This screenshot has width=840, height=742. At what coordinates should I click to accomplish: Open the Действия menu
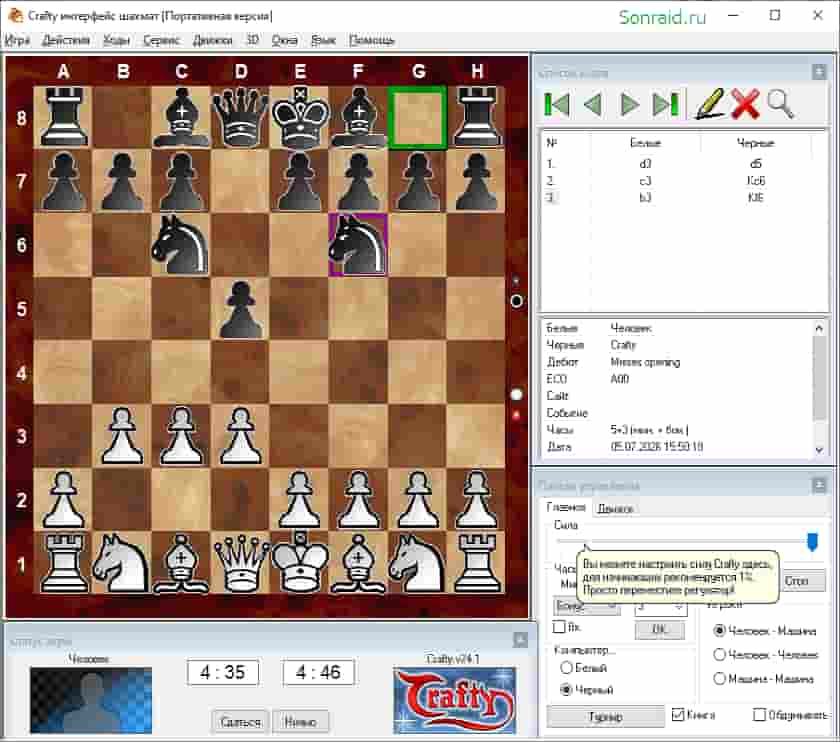tap(65, 40)
